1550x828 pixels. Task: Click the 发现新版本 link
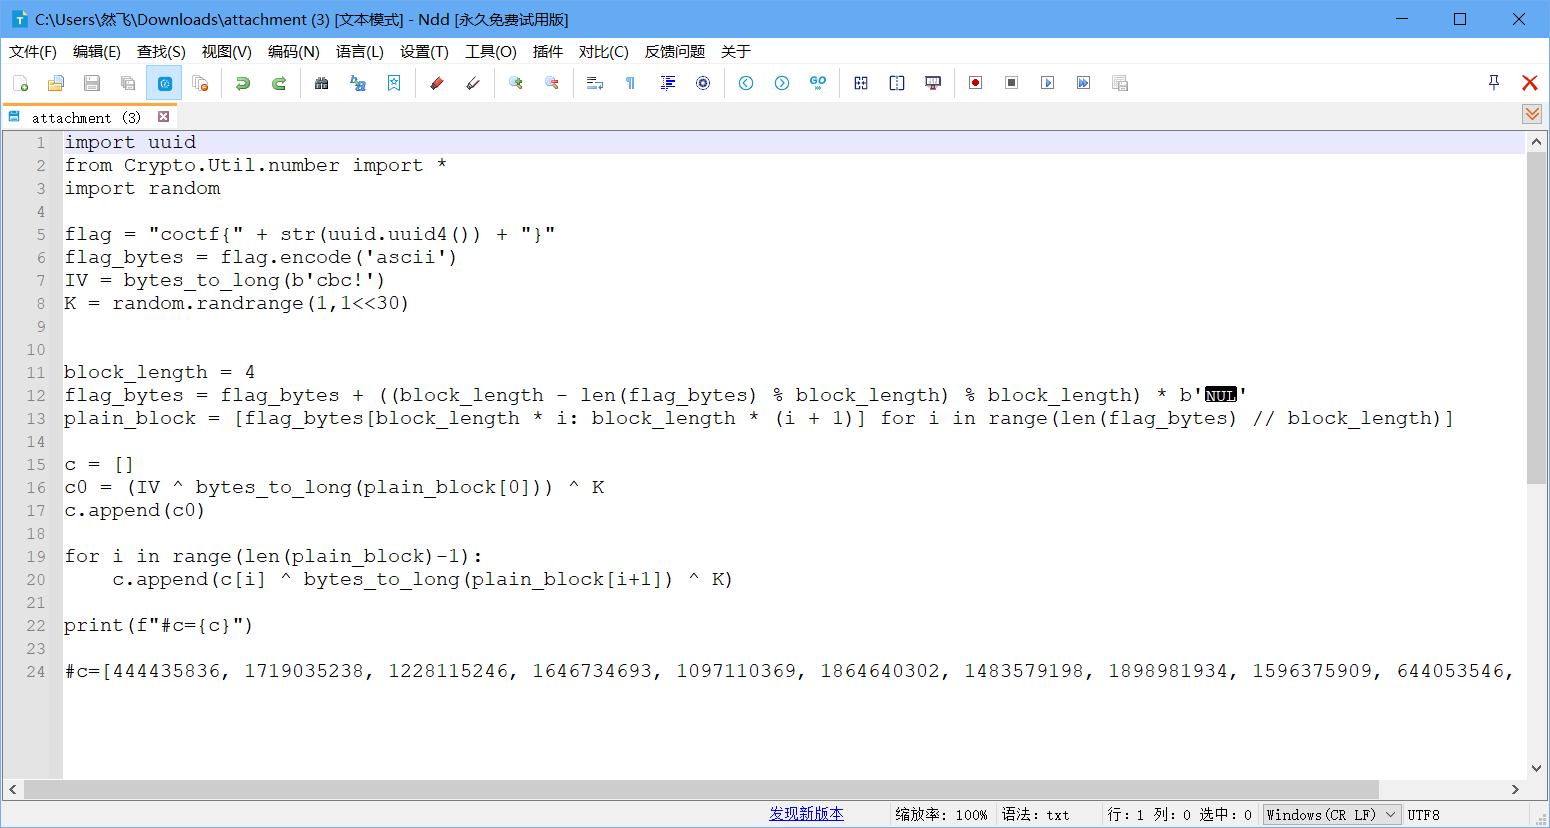tap(806, 814)
